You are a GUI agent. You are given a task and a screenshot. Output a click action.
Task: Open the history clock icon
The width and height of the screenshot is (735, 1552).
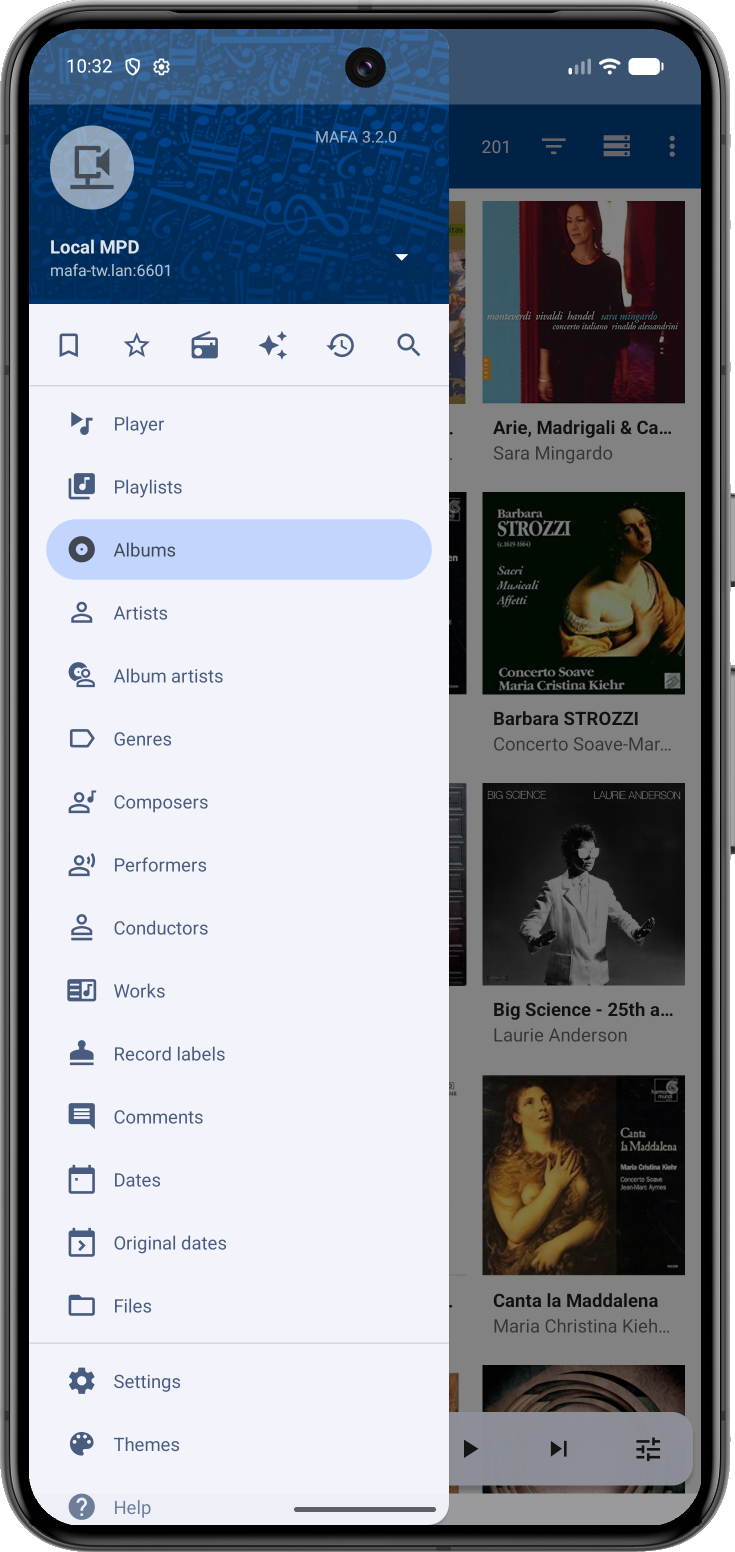tap(341, 346)
